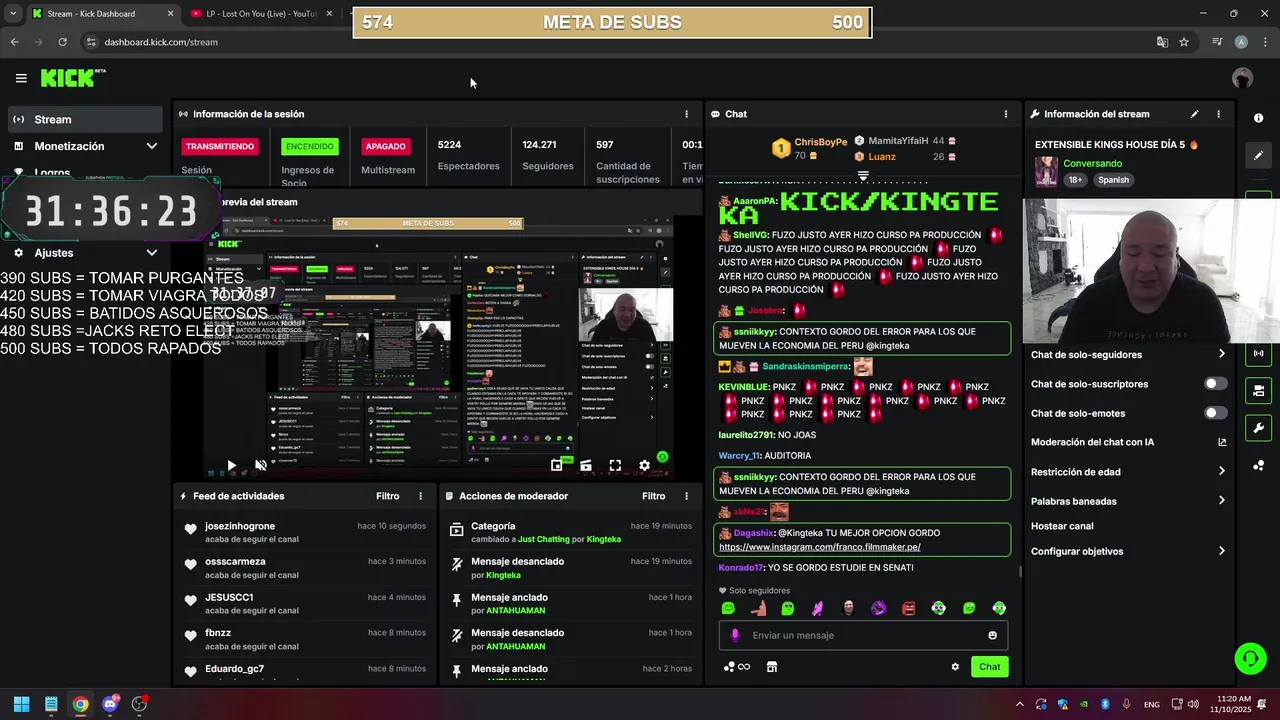
Task: Open Información de la sesión options menu
Action: pos(686,114)
